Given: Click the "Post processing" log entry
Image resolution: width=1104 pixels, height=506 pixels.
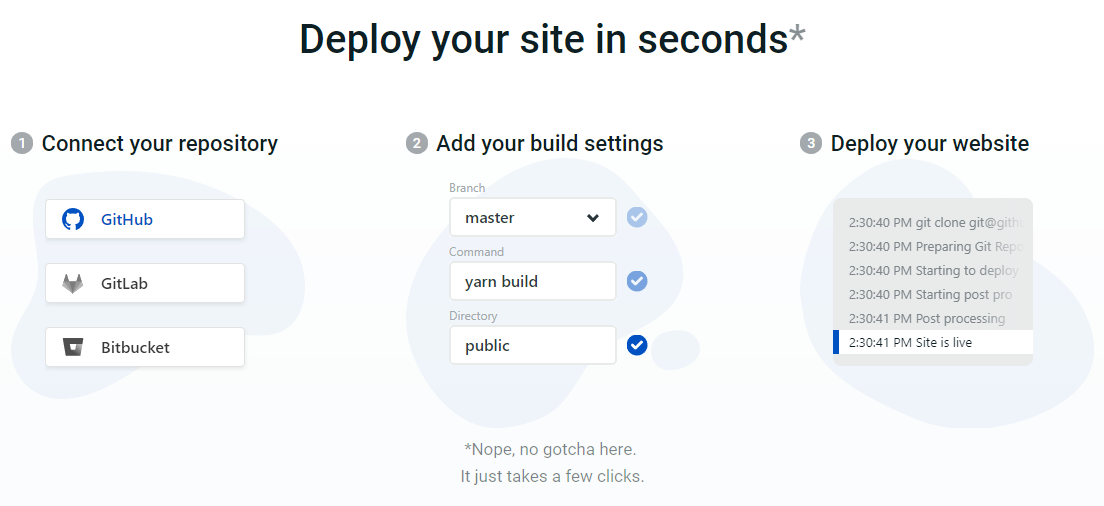Looking at the screenshot, I should pyautogui.click(x=933, y=318).
